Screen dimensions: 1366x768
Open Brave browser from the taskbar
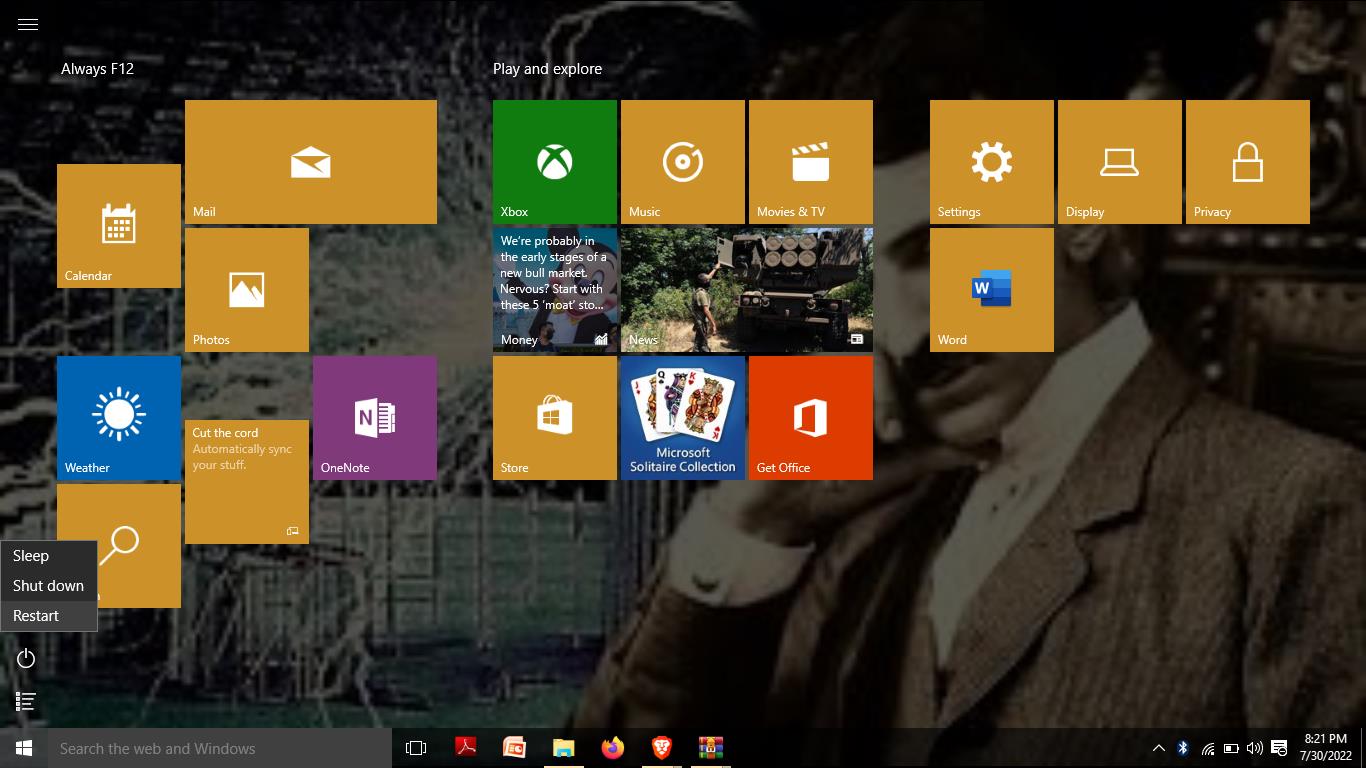[661, 748]
